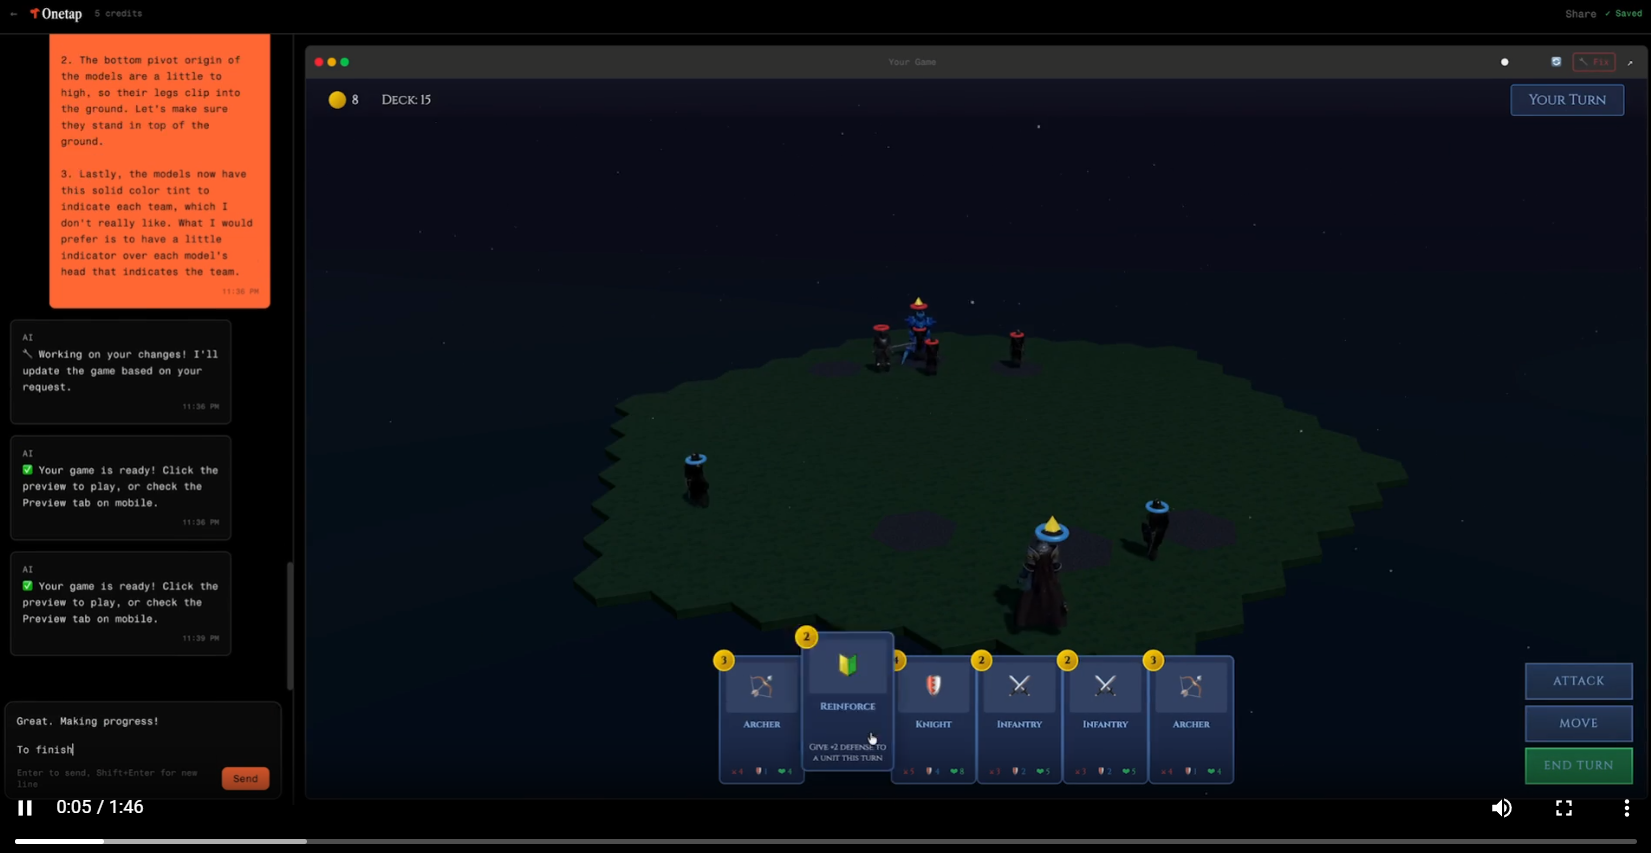1651x853 pixels.
Task: Click the 0:05 / 1:46 time display
Action: pos(100,807)
